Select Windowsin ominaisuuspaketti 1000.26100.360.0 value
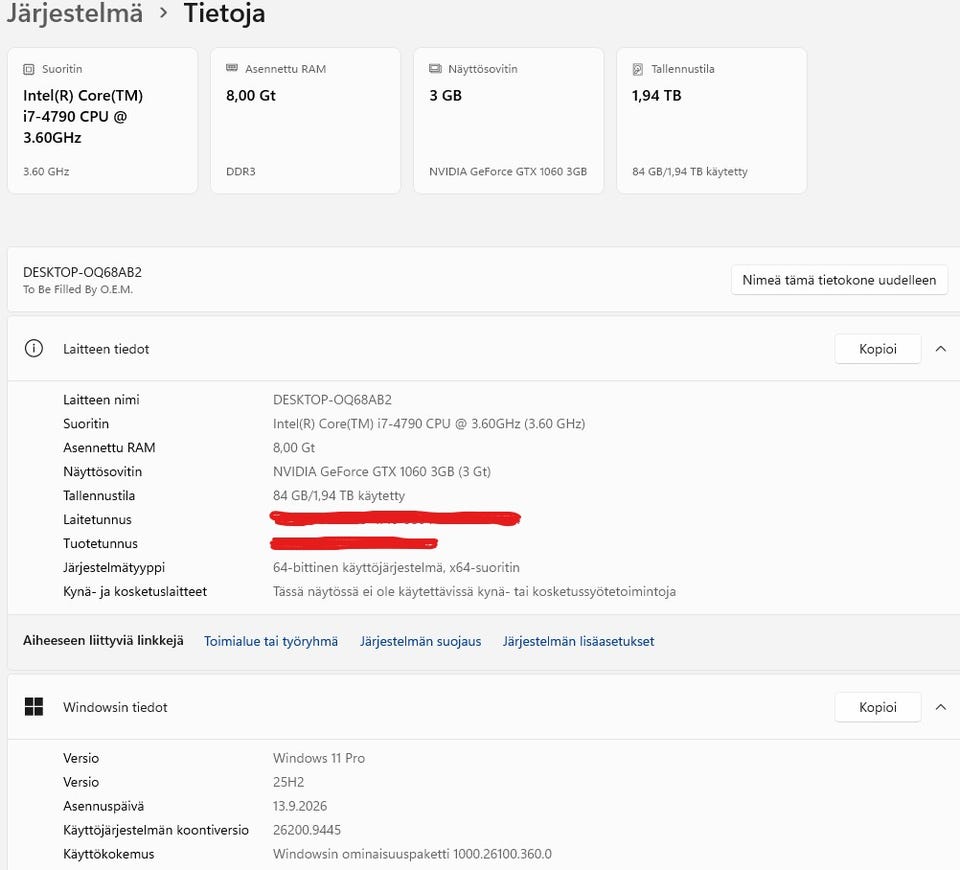The height and width of the screenshot is (870, 960). pos(413,854)
